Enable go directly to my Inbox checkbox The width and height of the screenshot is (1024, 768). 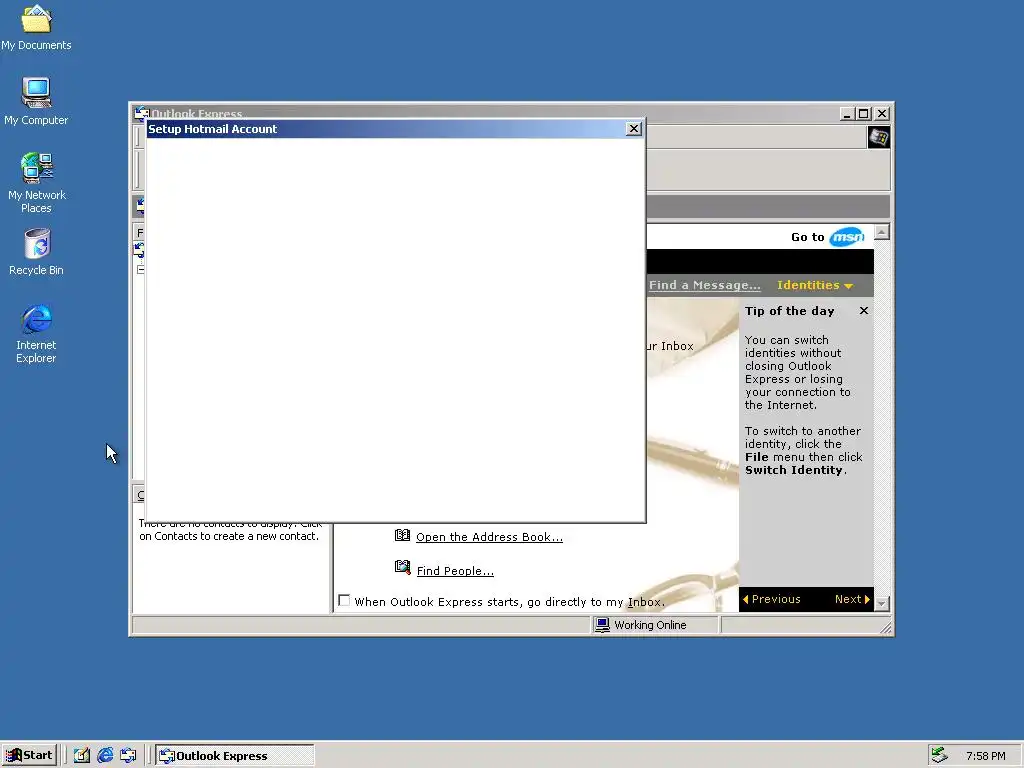(x=344, y=601)
